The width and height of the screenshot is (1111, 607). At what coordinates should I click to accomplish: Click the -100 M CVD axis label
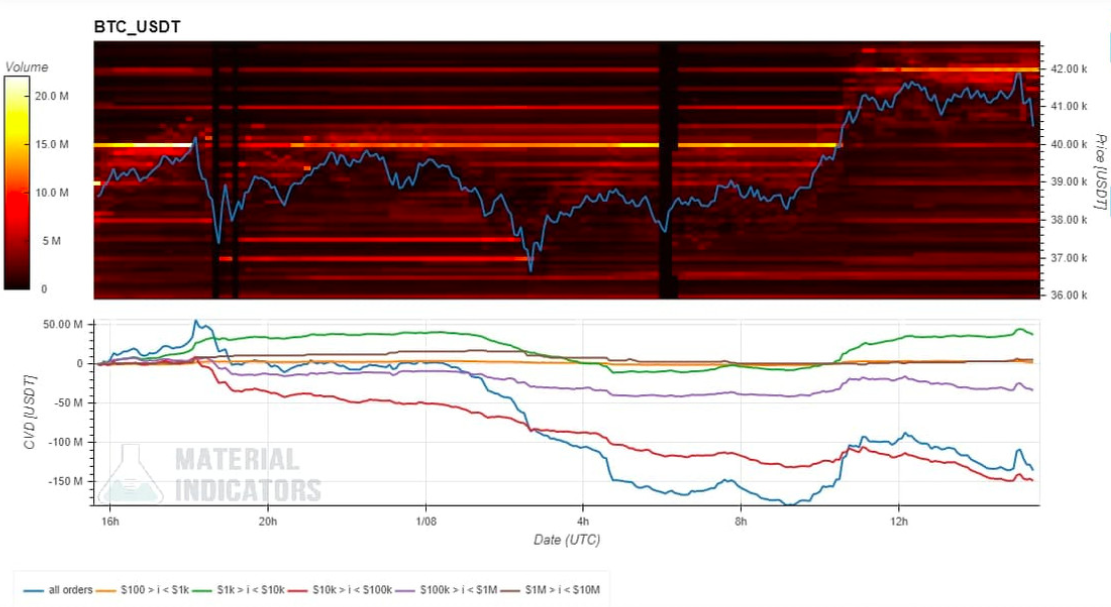[x=64, y=442]
